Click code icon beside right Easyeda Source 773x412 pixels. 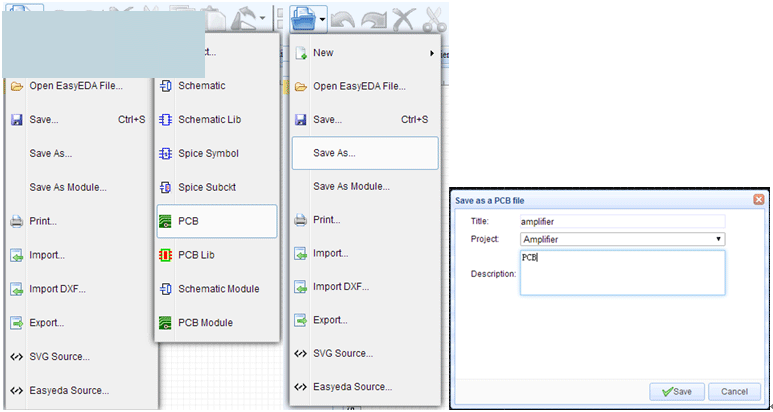(300, 387)
